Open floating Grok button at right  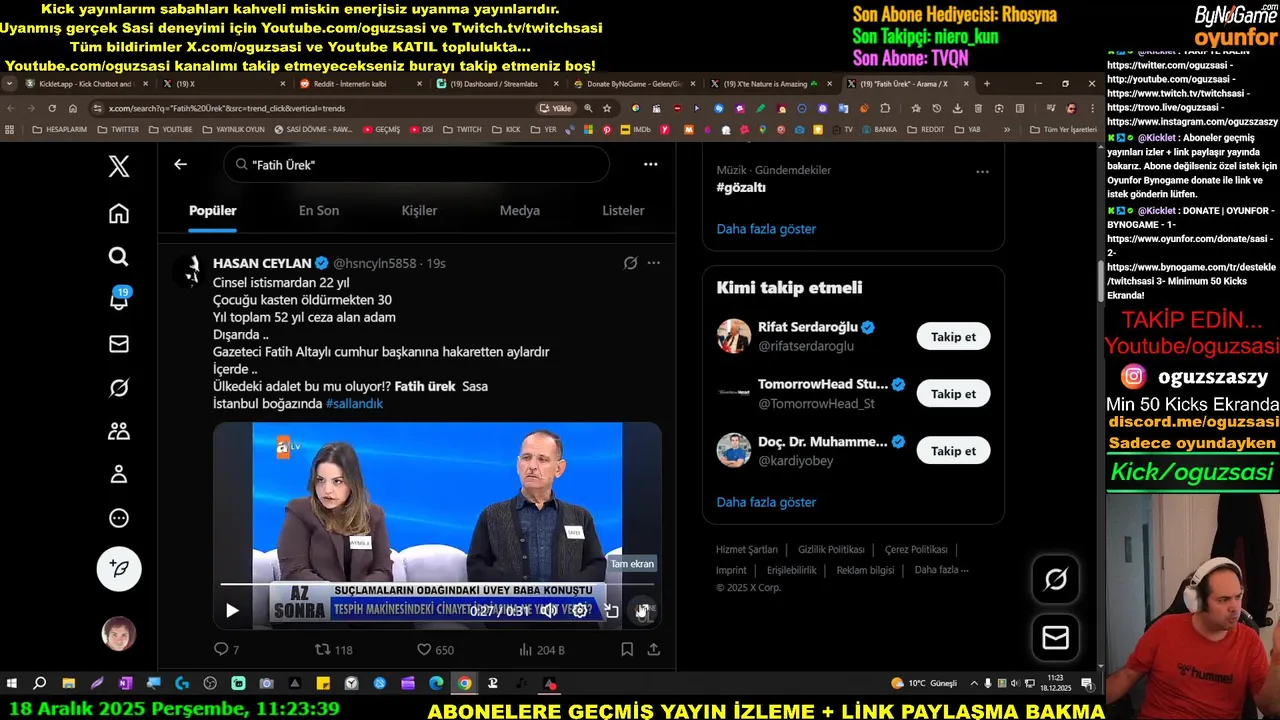coord(1056,579)
